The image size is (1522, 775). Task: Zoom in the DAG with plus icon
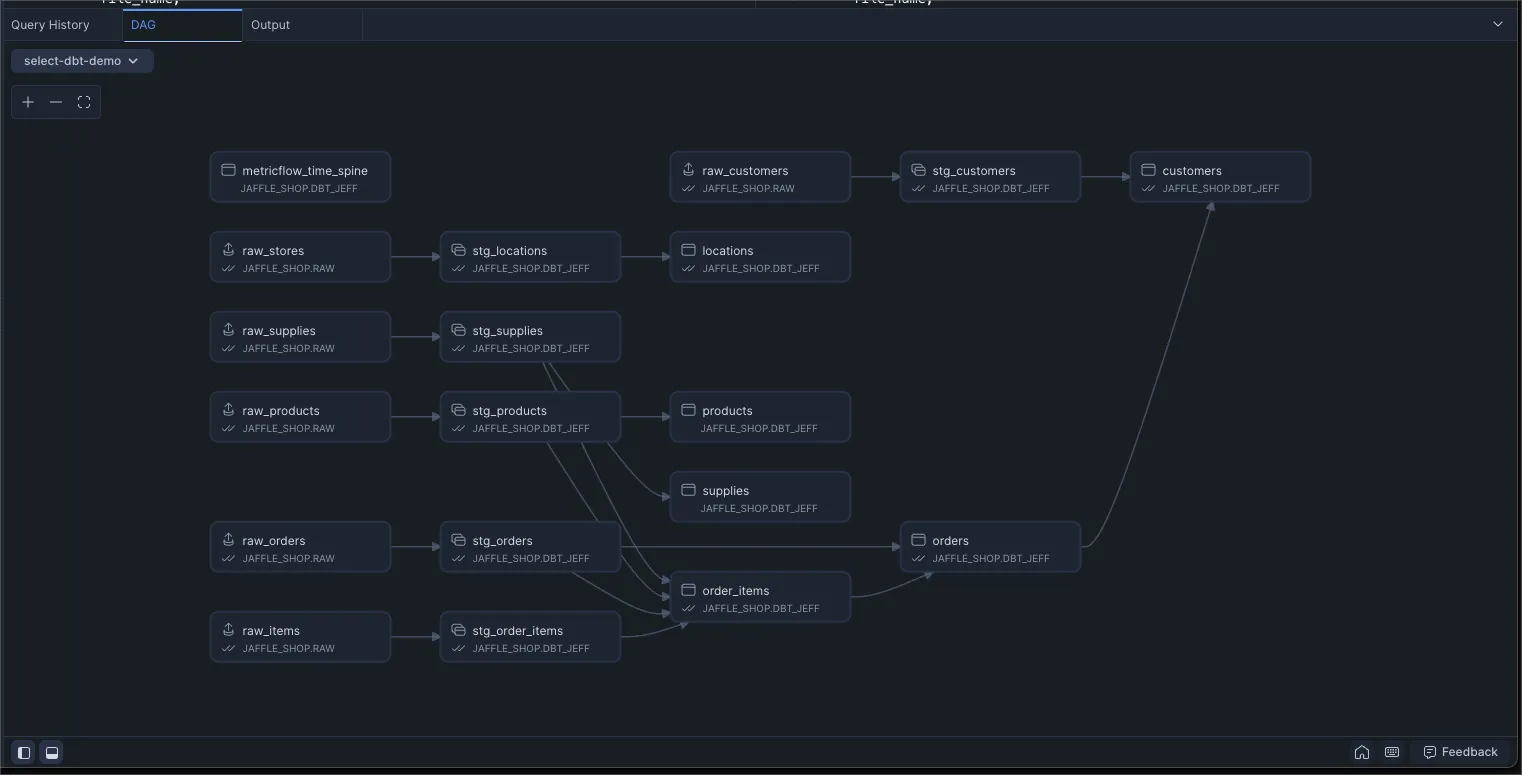(x=28, y=102)
